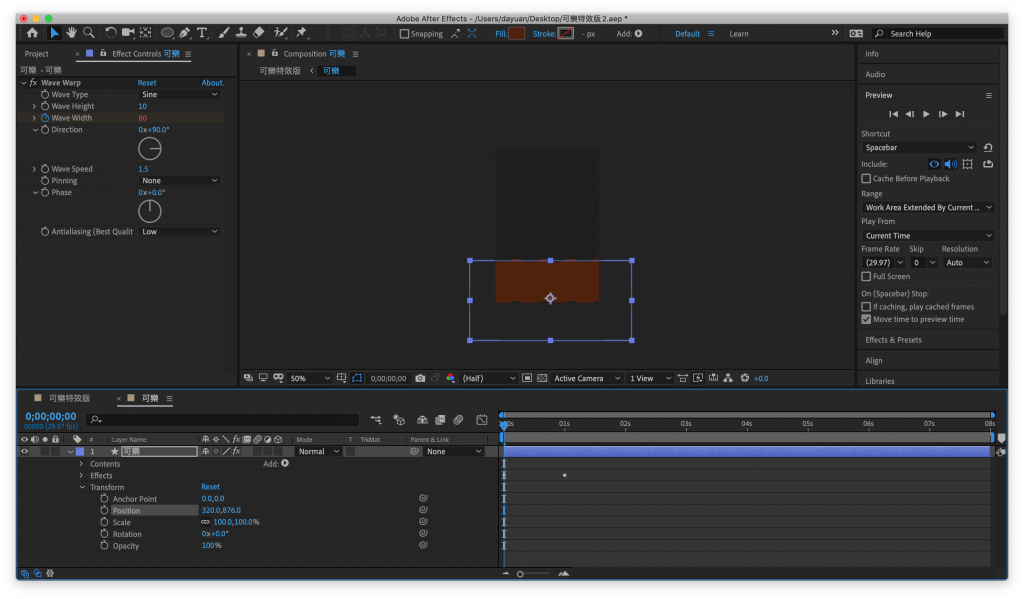The height and width of the screenshot is (599, 1024).
Task: Select the Zoom tool
Action: tap(89, 33)
